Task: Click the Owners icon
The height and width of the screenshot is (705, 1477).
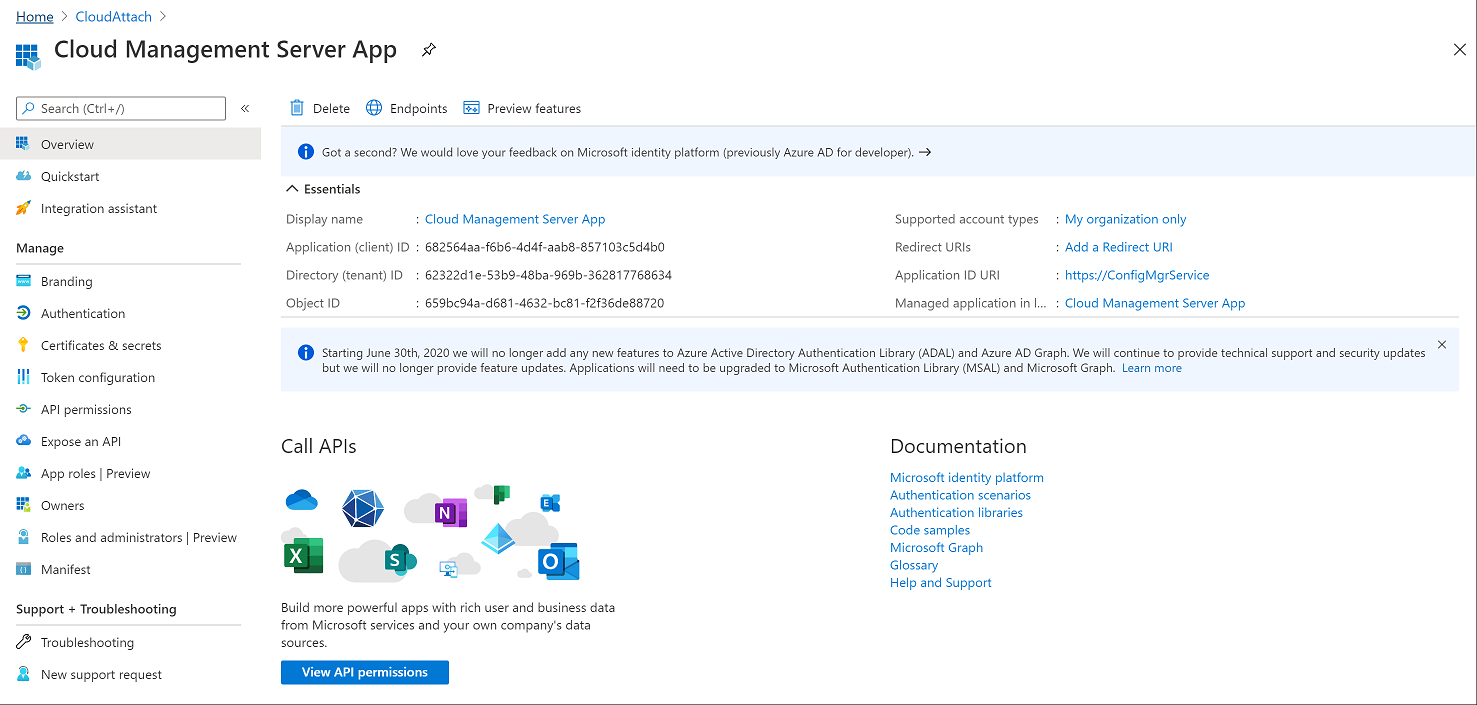Action: pos(23,505)
